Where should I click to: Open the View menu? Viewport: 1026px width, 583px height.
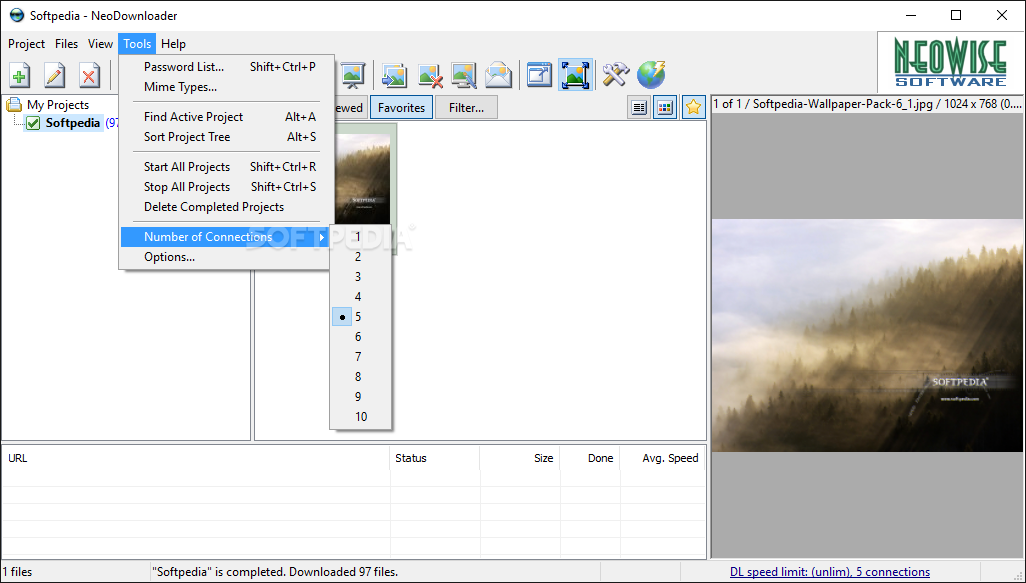point(100,44)
